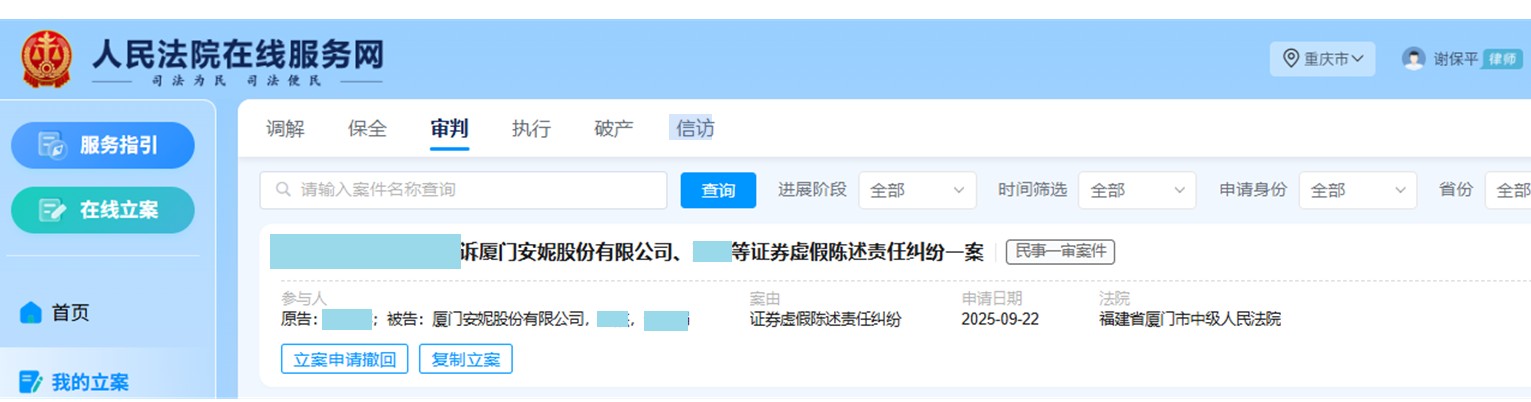
Task: Switch to the 调解 tab
Action: (285, 129)
